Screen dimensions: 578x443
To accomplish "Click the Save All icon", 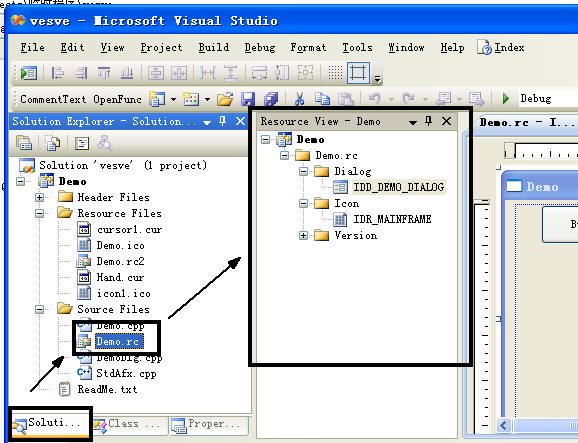I will (x=271, y=99).
